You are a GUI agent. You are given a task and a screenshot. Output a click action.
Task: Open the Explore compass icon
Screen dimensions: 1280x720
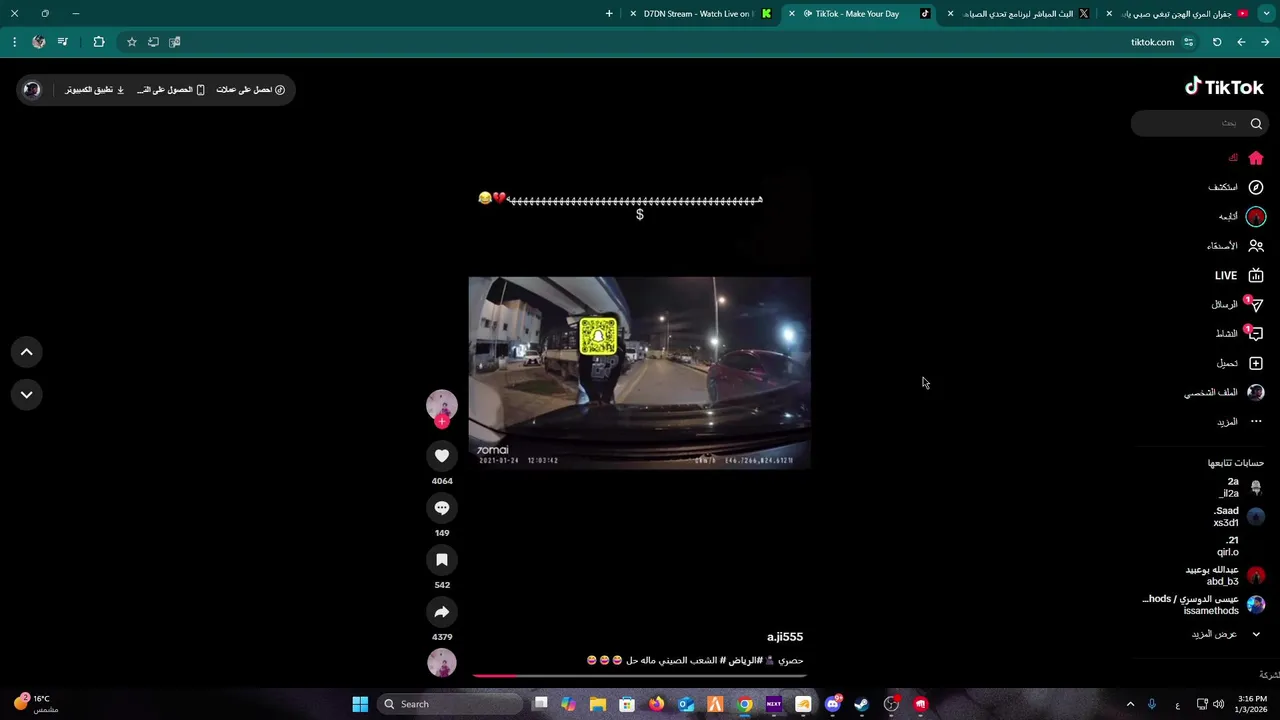coord(1256,187)
